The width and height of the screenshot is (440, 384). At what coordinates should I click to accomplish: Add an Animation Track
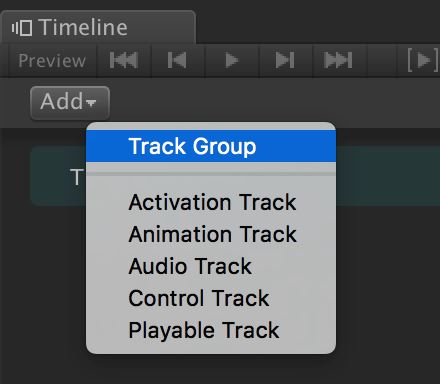pos(211,234)
